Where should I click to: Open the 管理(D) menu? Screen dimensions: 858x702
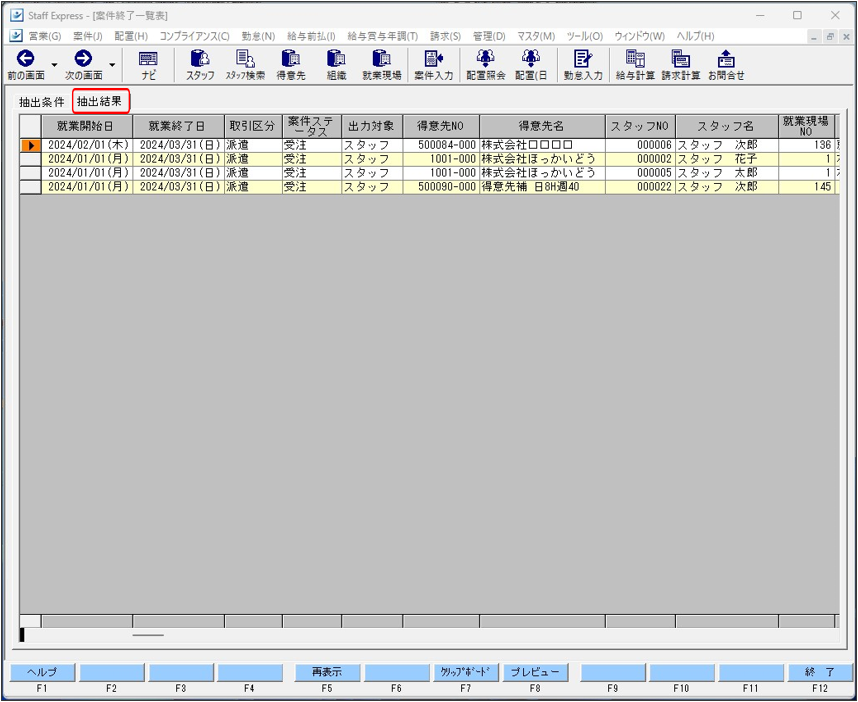489,36
